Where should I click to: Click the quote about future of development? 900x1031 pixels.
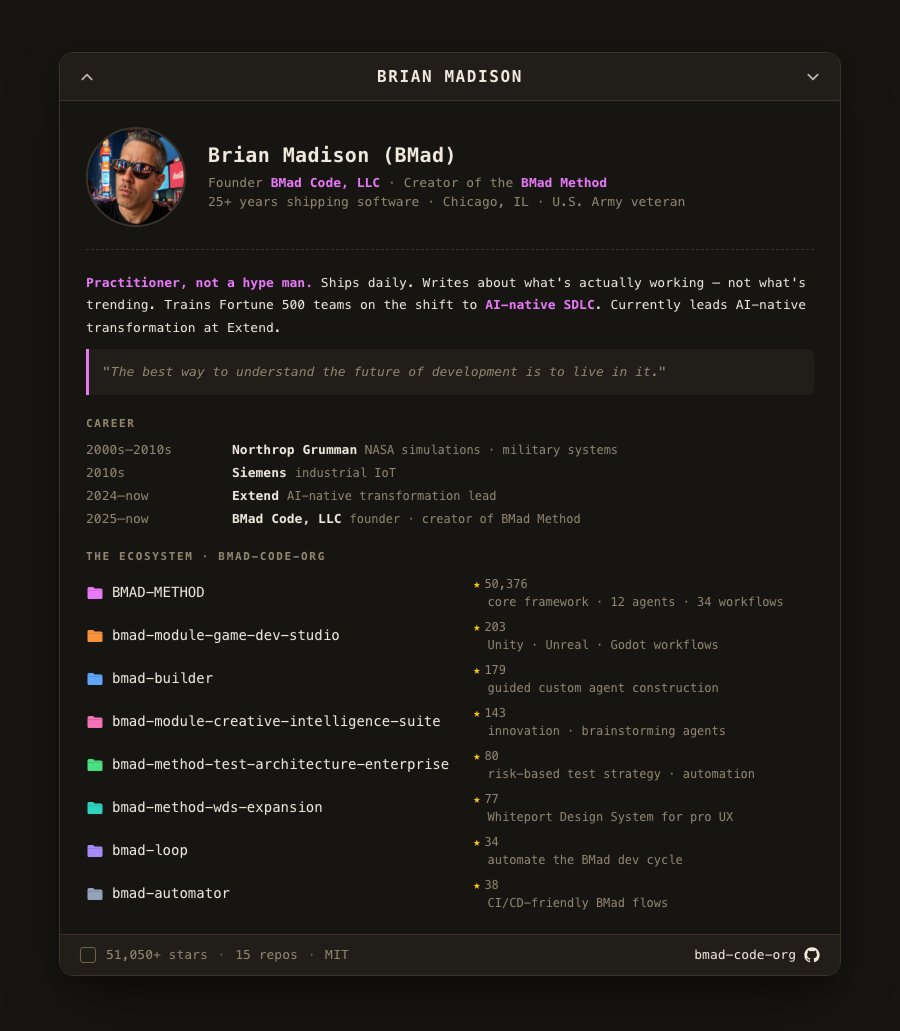point(450,372)
